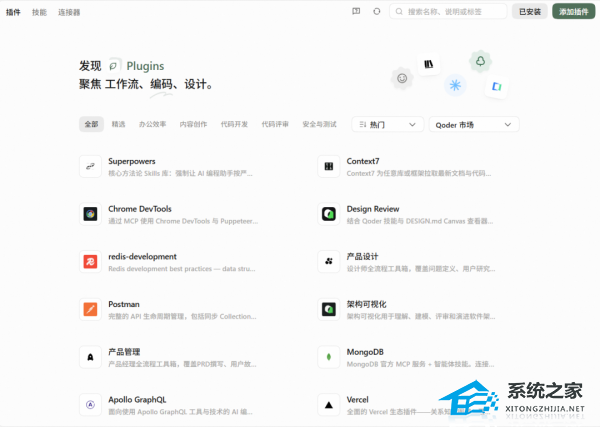Switch to the 插件 tab

pyautogui.click(x=13, y=12)
